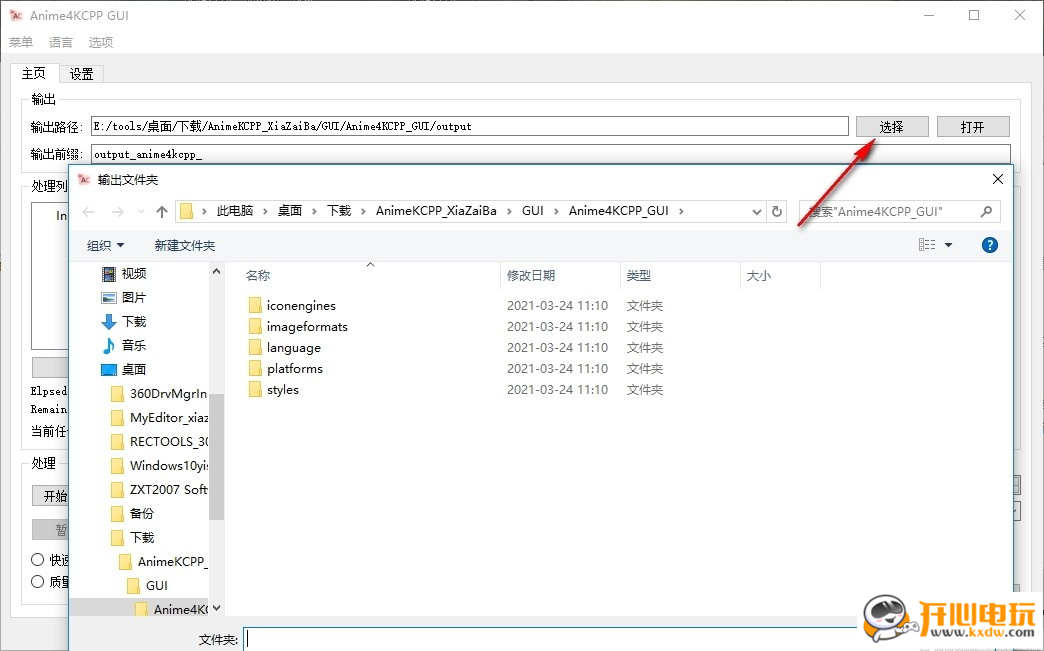The width and height of the screenshot is (1044, 651).
Task: Select ZXT2007 Soft folder in tree
Action: [159, 489]
